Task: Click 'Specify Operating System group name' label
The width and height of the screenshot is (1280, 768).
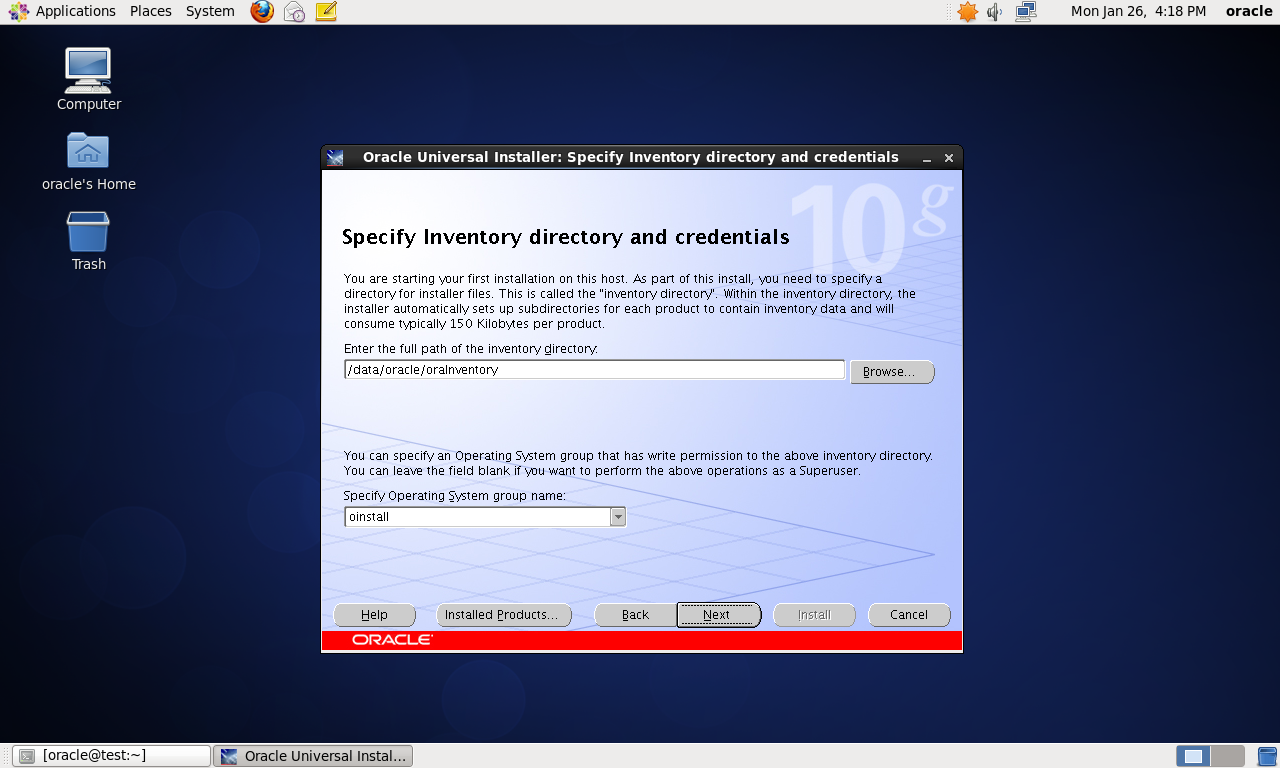Action: tap(455, 496)
